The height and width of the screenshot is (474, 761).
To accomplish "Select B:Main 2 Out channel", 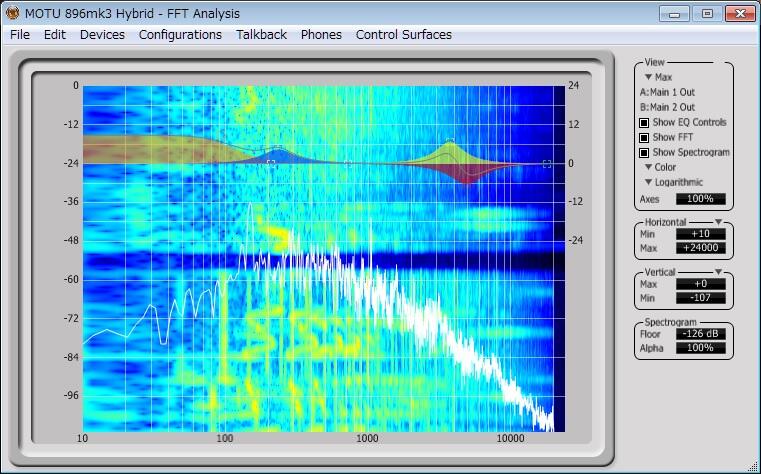I will [x=667, y=107].
